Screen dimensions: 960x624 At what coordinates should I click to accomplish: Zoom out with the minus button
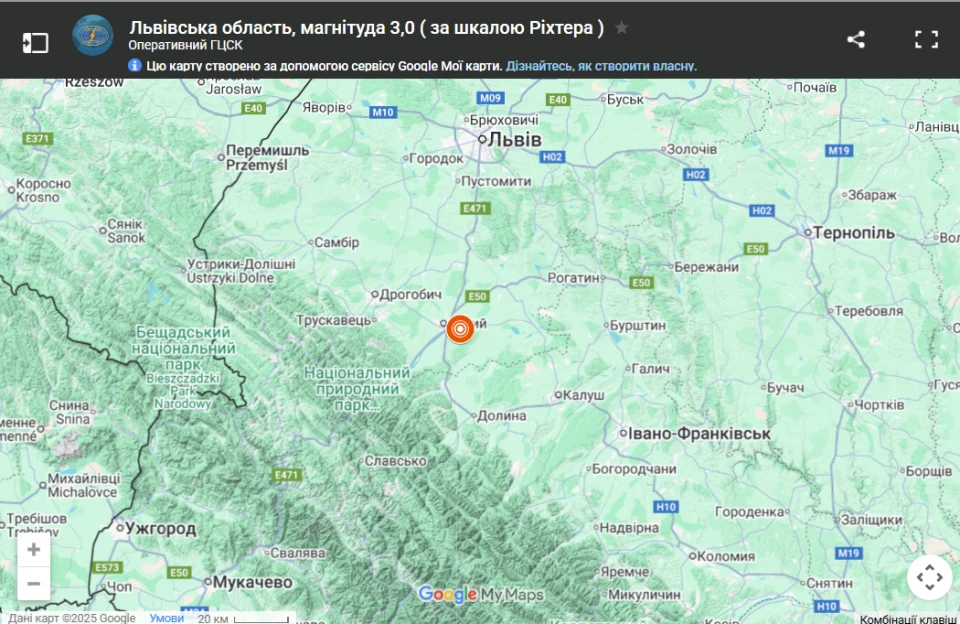34,583
